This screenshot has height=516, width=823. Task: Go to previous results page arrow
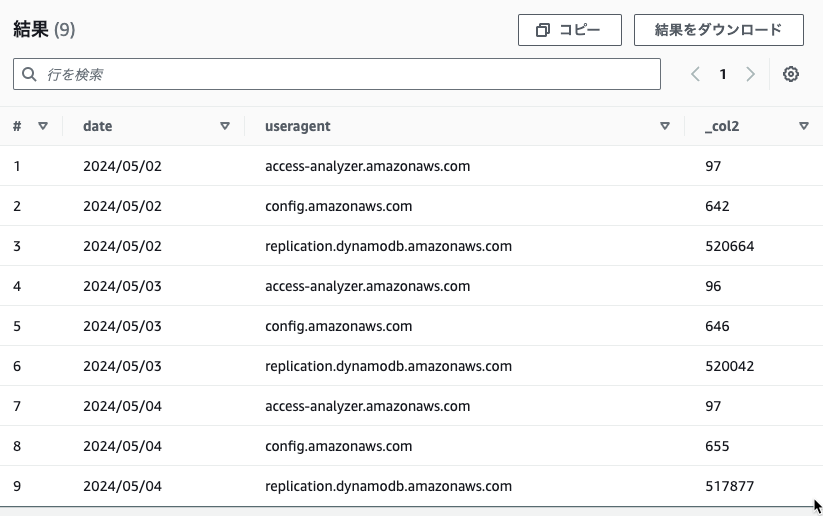click(x=695, y=74)
